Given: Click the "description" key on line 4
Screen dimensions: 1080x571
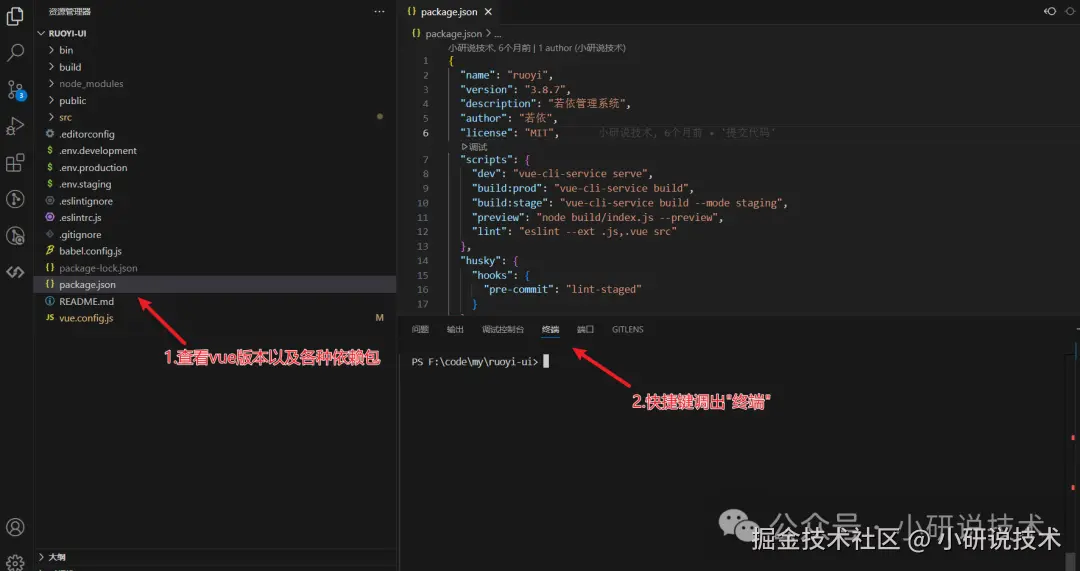Looking at the screenshot, I should tap(497, 103).
